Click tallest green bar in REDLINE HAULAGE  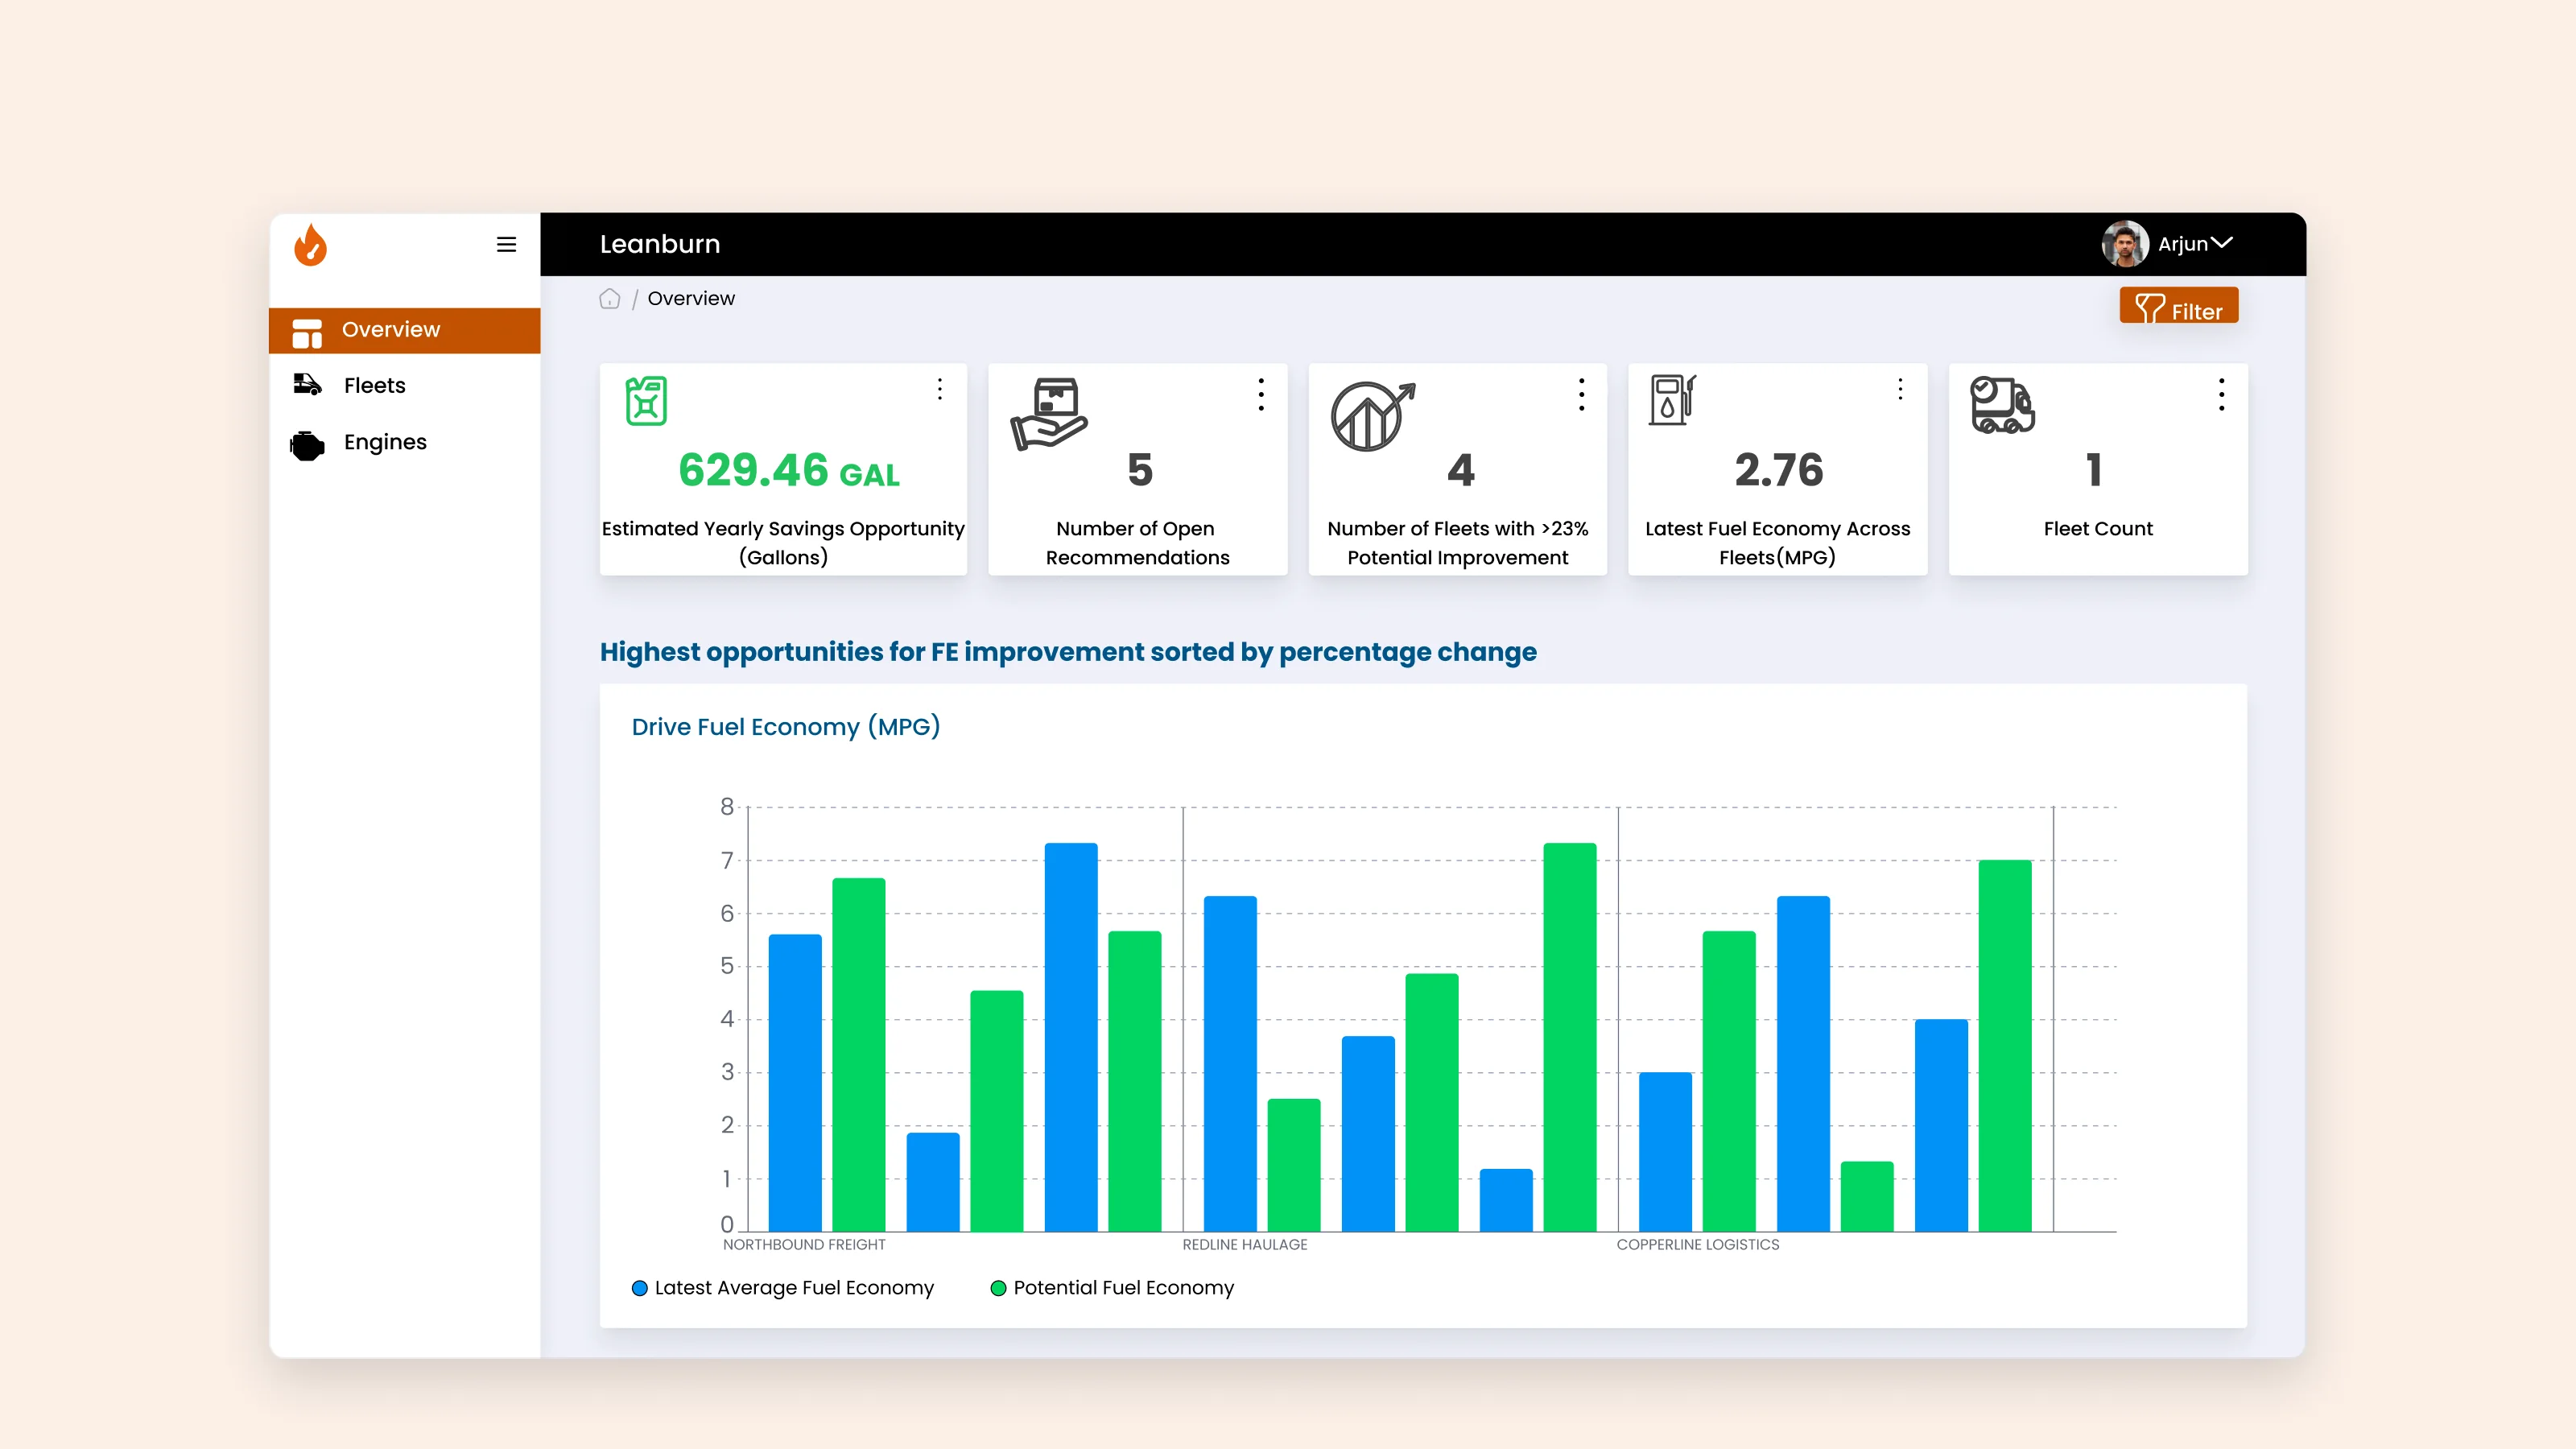pos(1569,1037)
